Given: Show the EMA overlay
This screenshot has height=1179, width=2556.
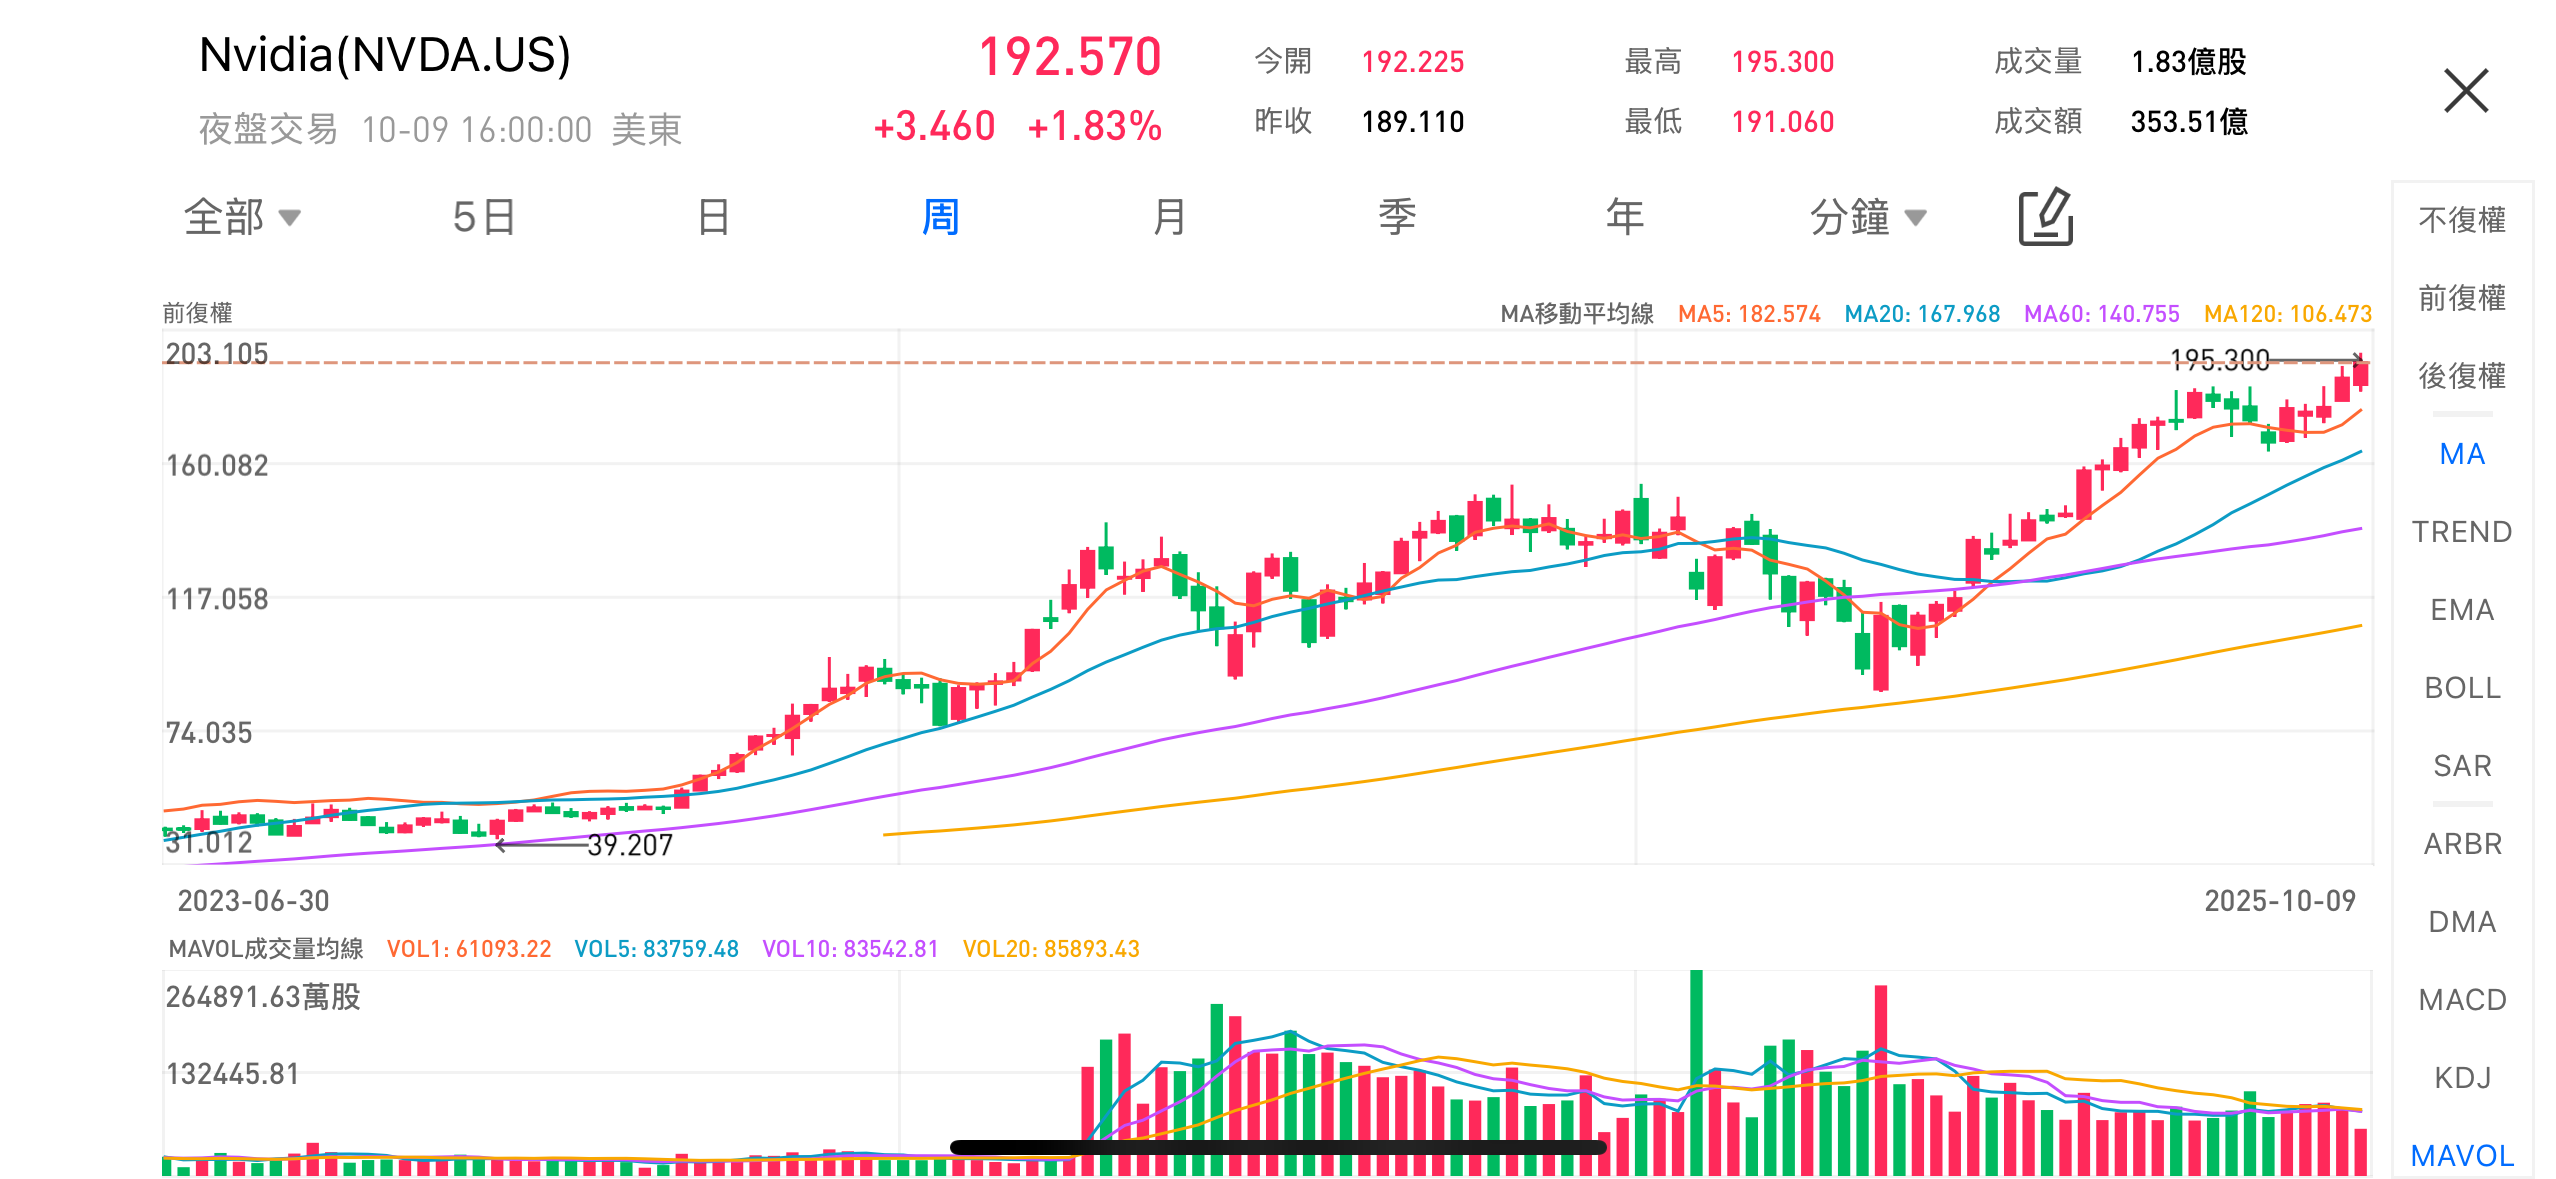Looking at the screenshot, I should point(2461,610).
